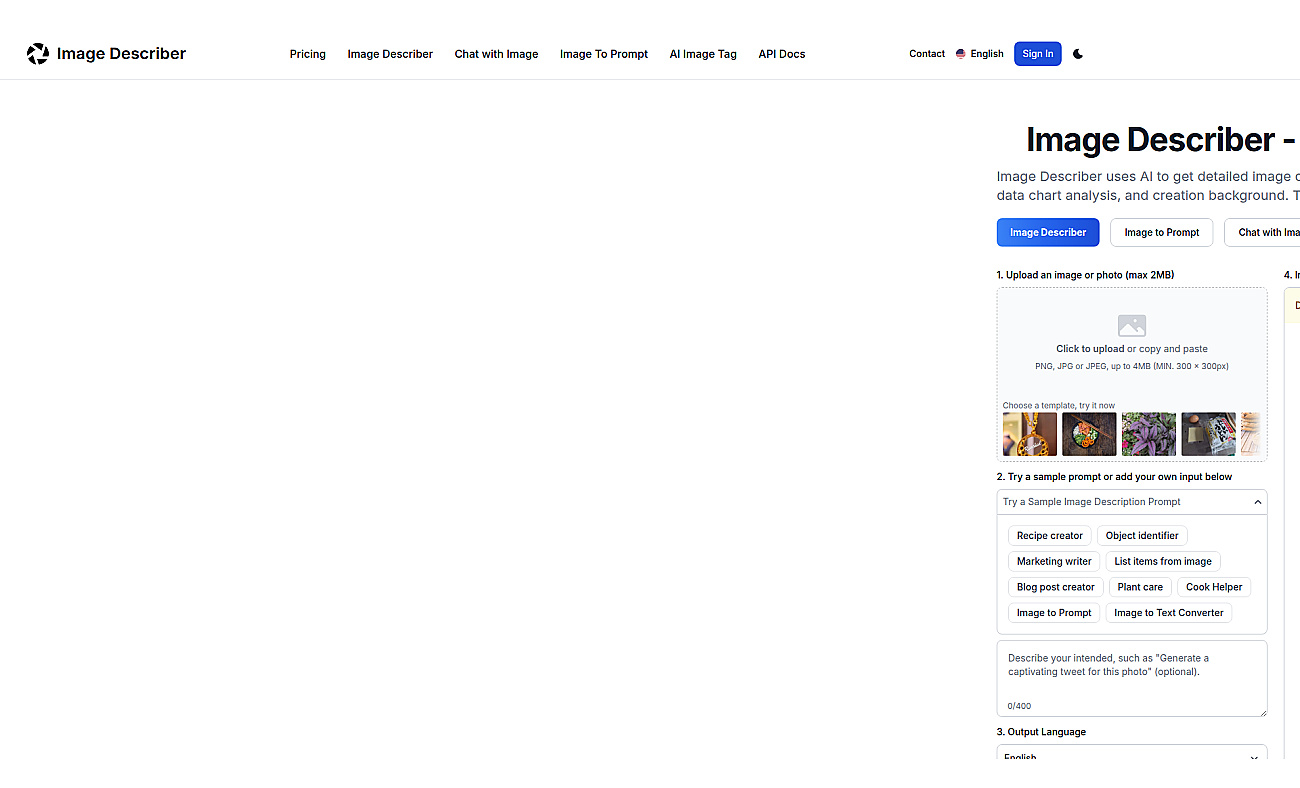Click 'PNG, JPG or JPEG, up to 4MB' text
The width and height of the screenshot is (1300, 788).
[1132, 367]
